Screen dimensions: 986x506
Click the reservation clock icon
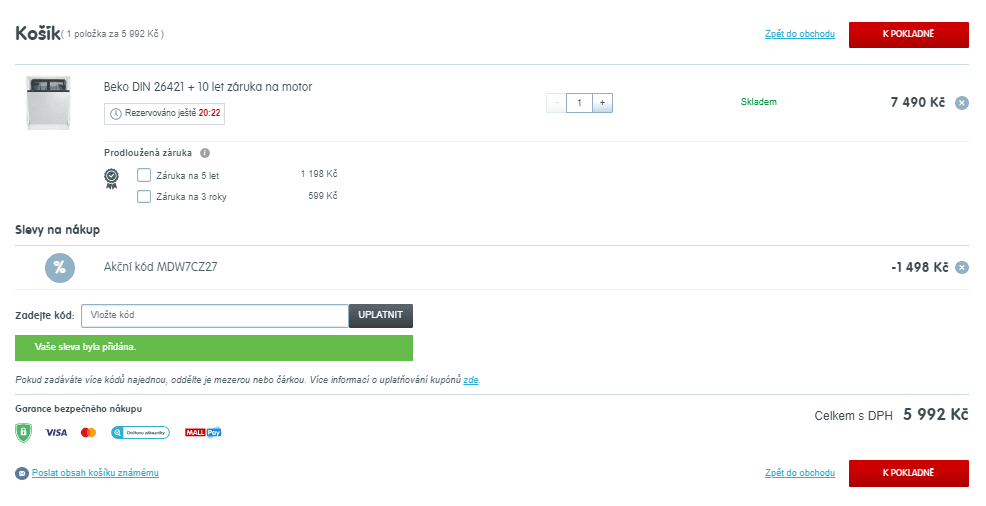click(x=116, y=114)
